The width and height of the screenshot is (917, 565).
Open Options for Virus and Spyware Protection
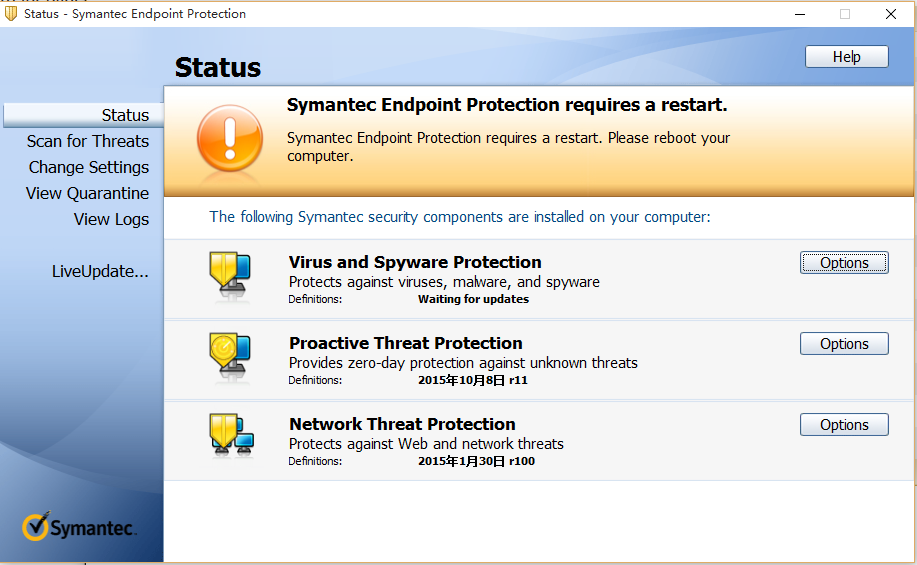pos(844,263)
